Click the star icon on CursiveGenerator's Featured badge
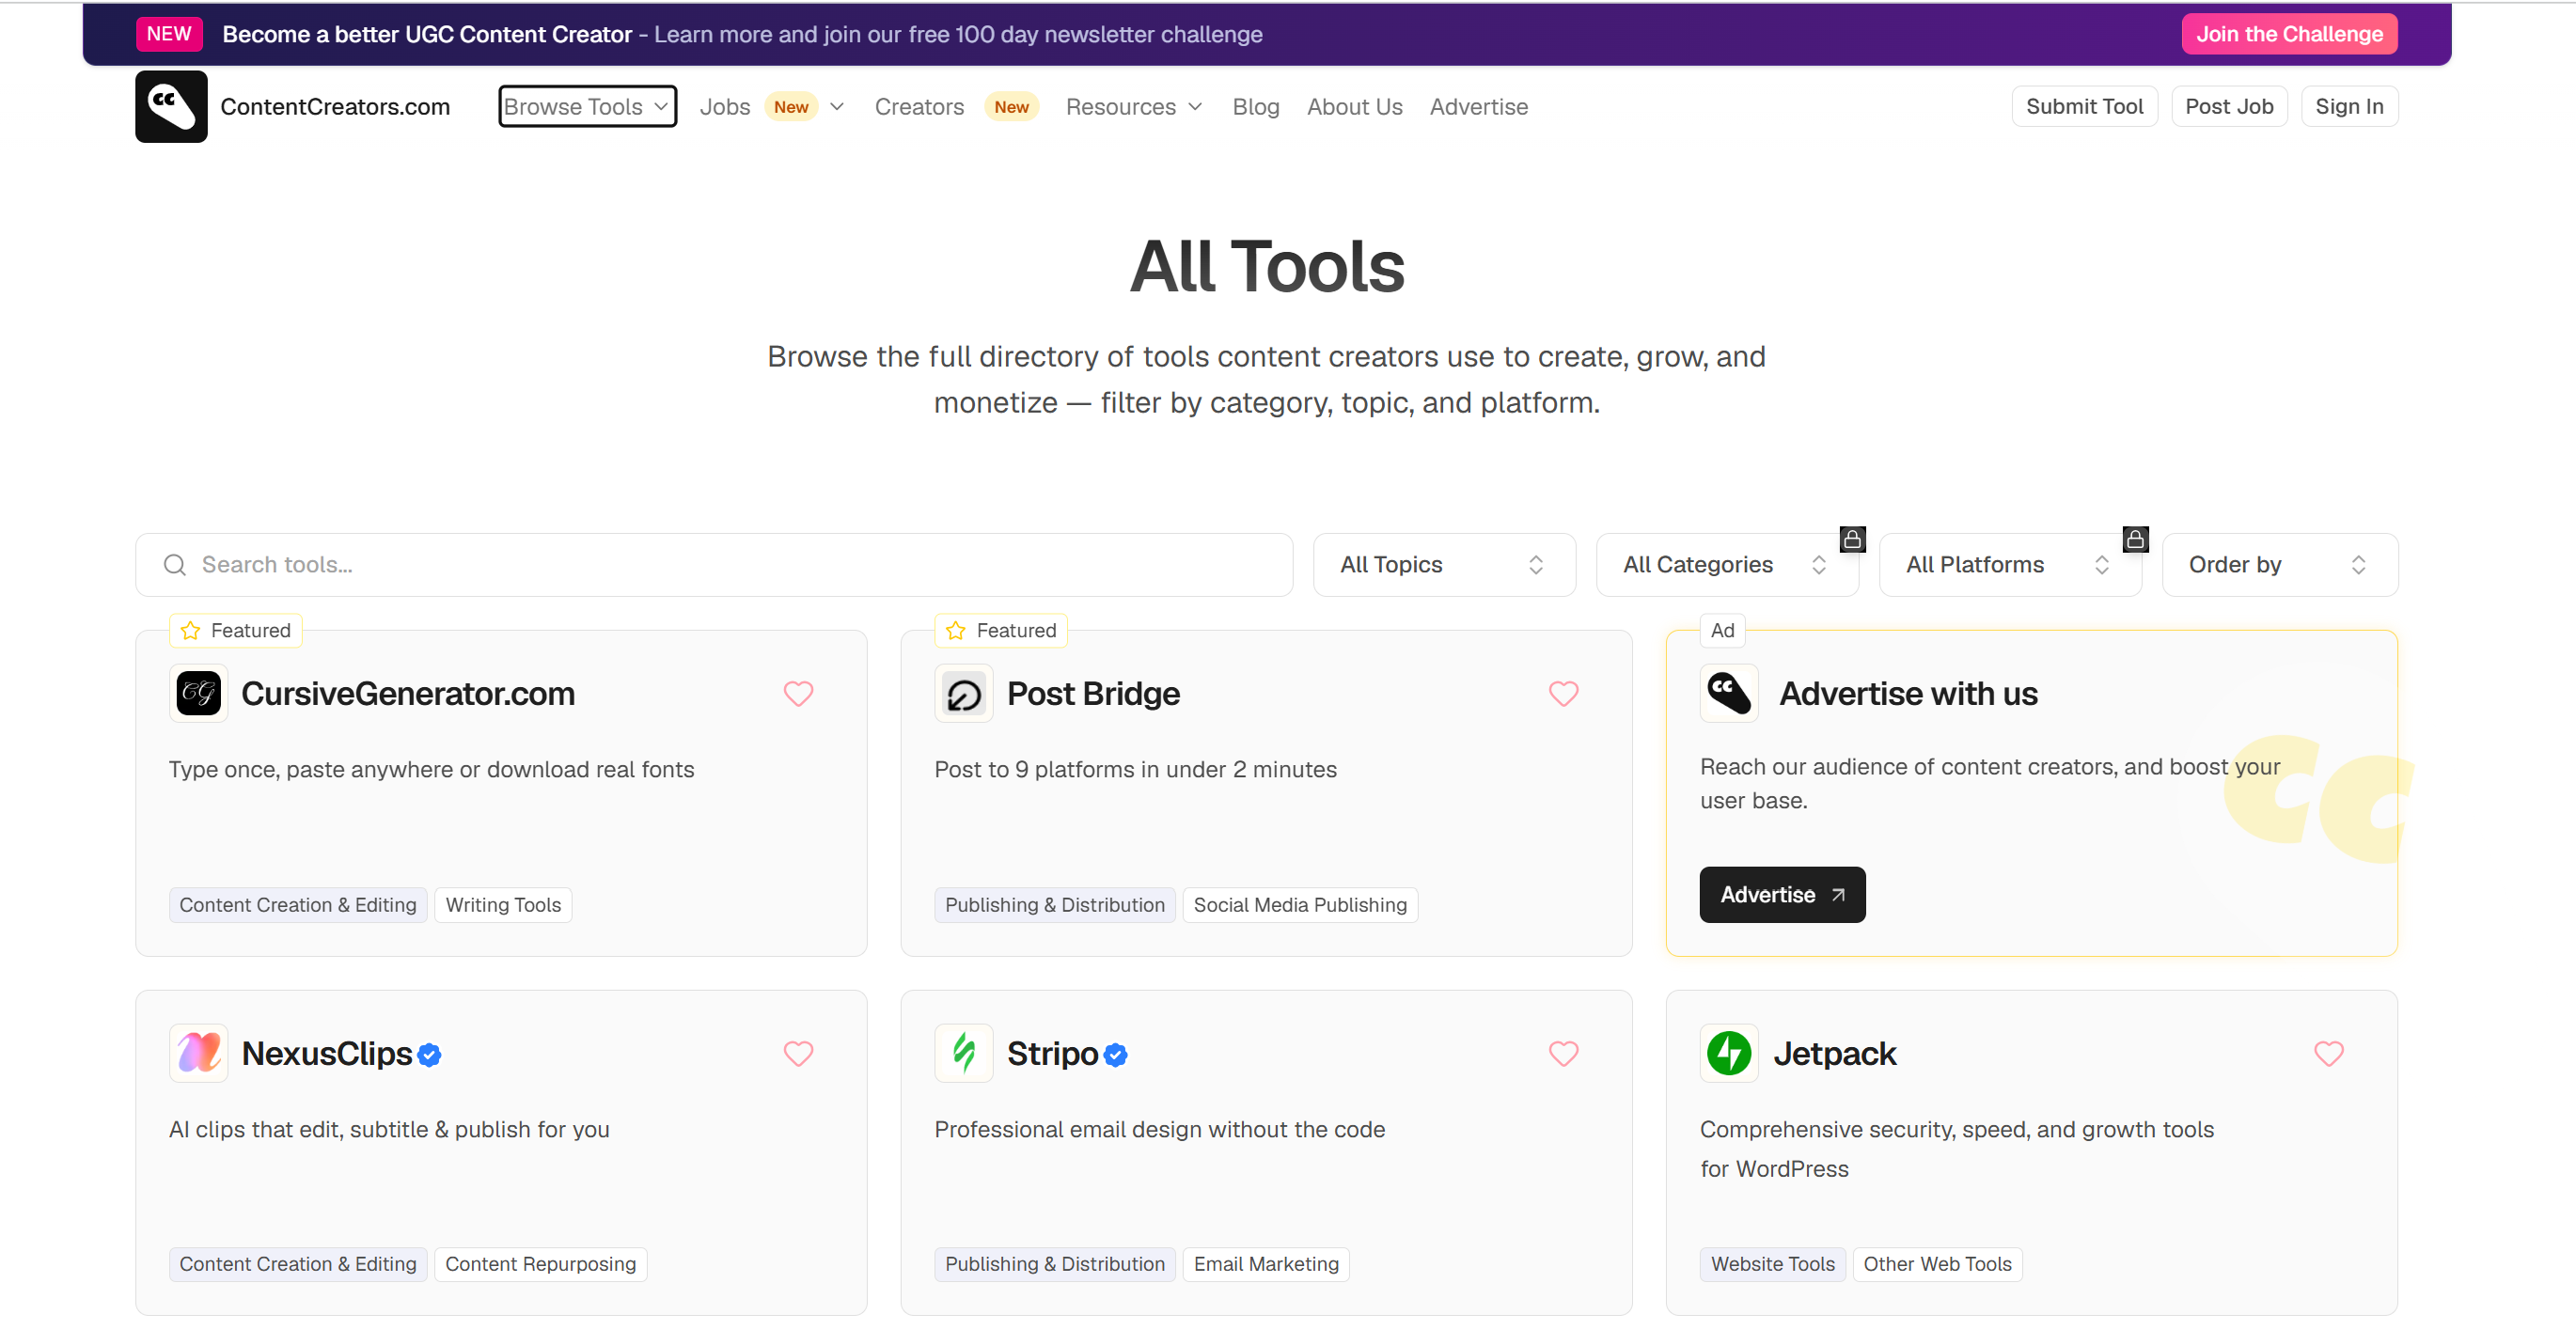The width and height of the screenshot is (2576, 1330). coord(190,630)
